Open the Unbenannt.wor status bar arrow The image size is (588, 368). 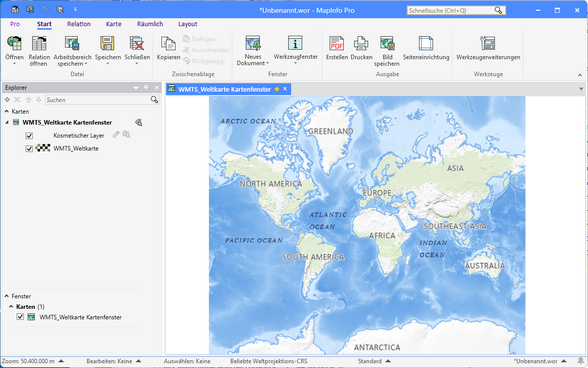pyautogui.click(x=564, y=361)
